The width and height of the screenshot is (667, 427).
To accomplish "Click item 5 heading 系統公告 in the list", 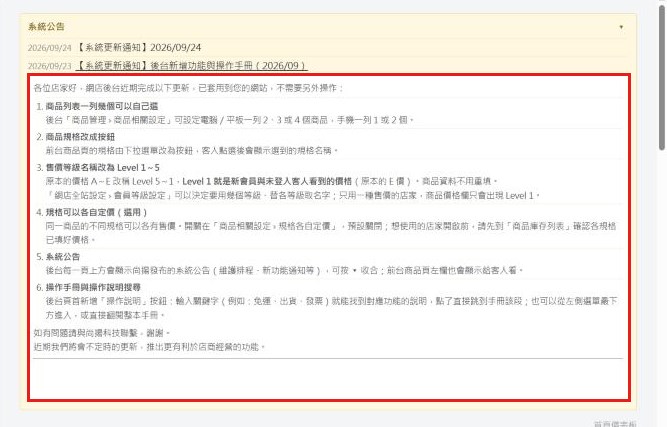I will [63, 256].
